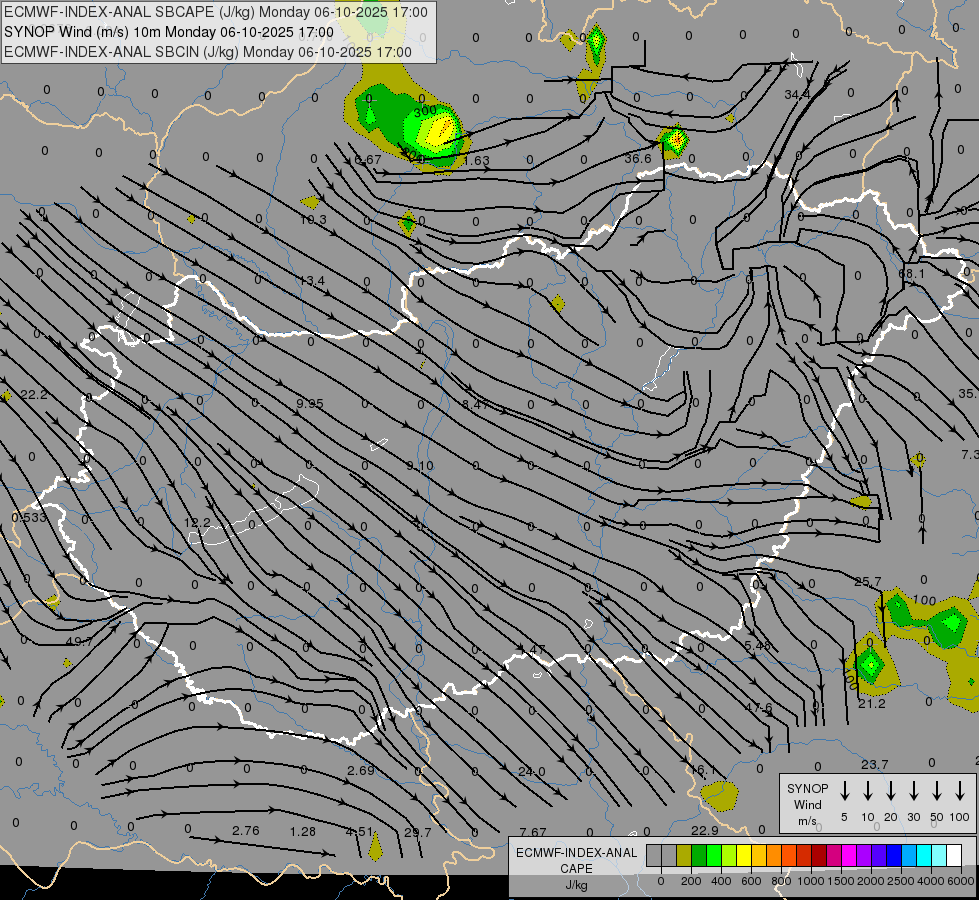The image size is (979, 900).
Task: Click the 20 m/s wind arrow in legend
Action: [890, 791]
